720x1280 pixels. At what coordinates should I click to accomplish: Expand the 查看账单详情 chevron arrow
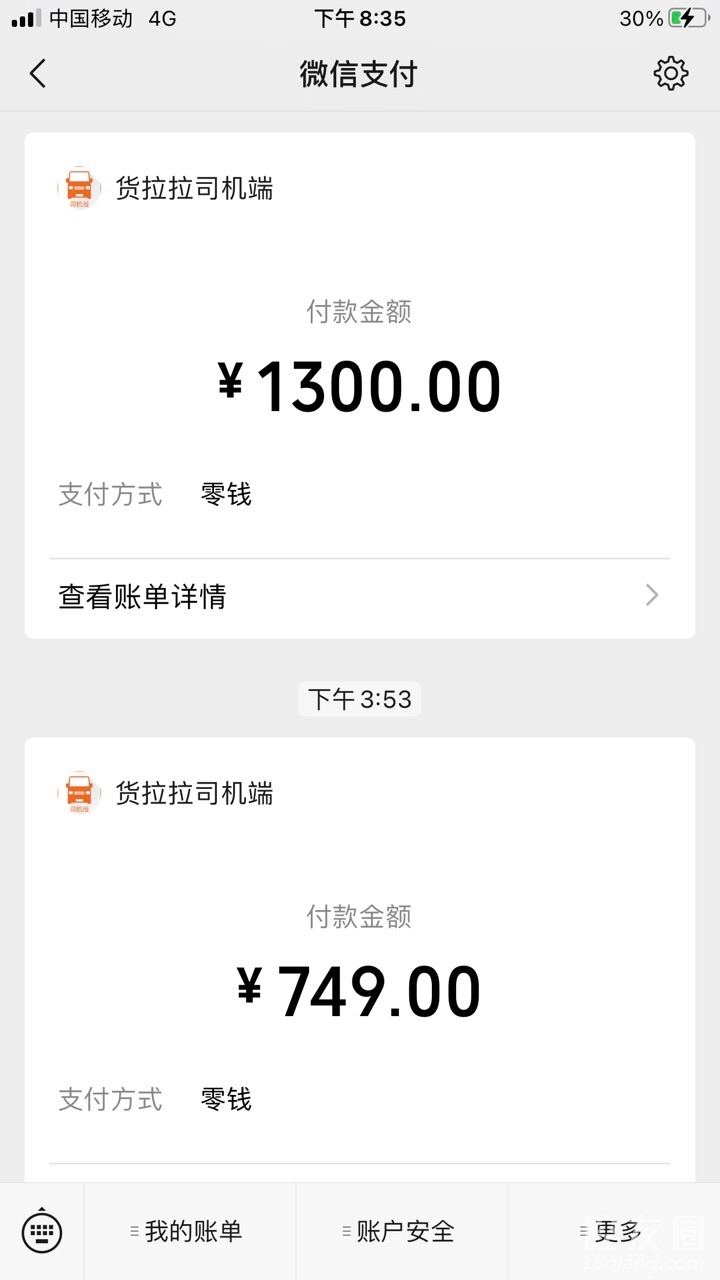point(652,596)
